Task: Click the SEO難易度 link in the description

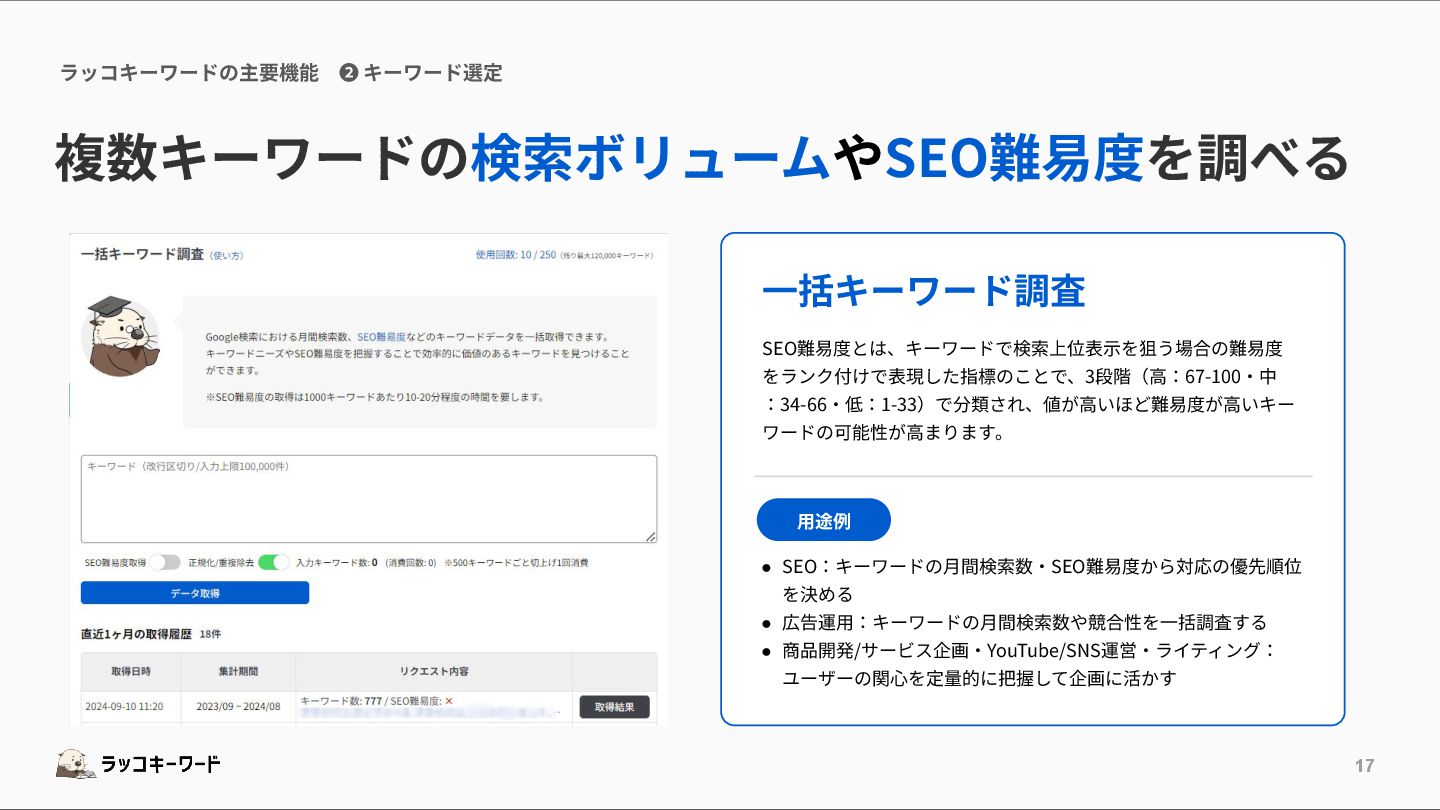Action: [381, 337]
